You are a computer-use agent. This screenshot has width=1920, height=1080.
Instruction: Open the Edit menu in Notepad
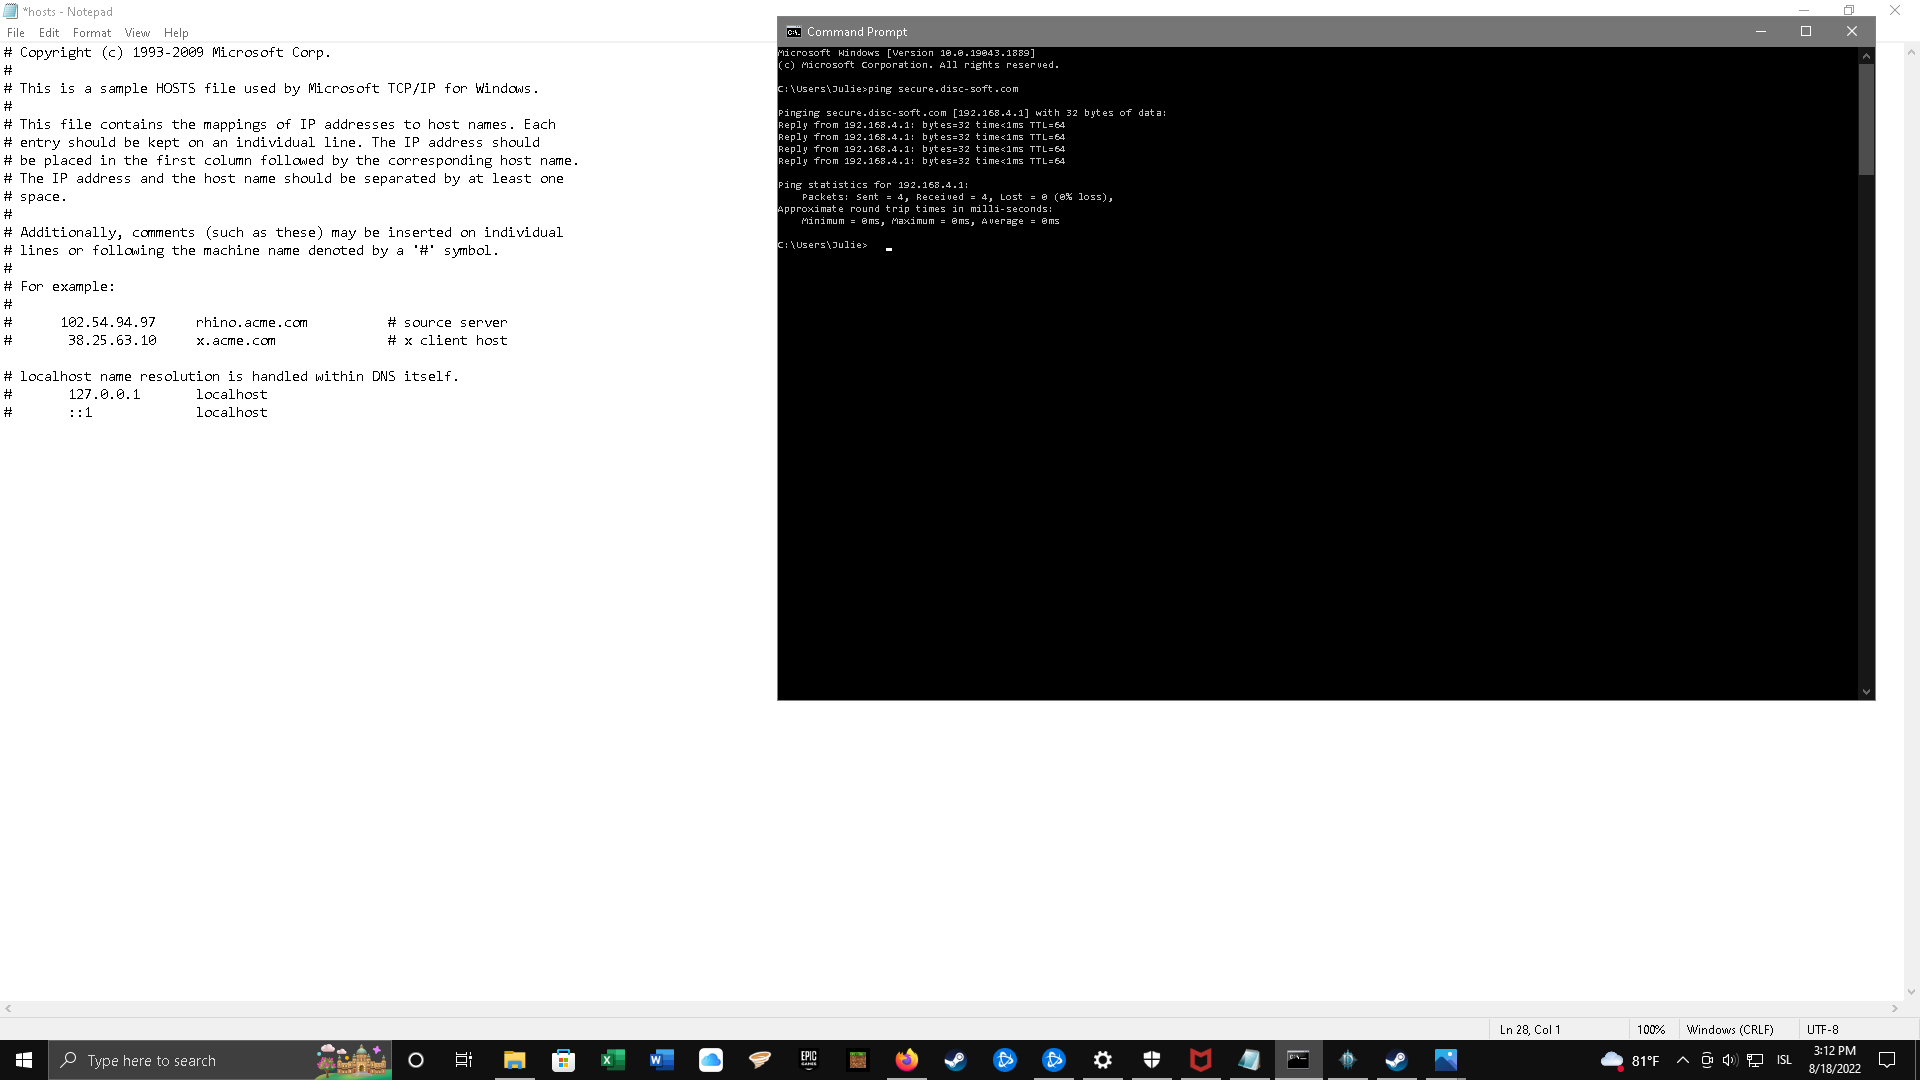pos(48,33)
